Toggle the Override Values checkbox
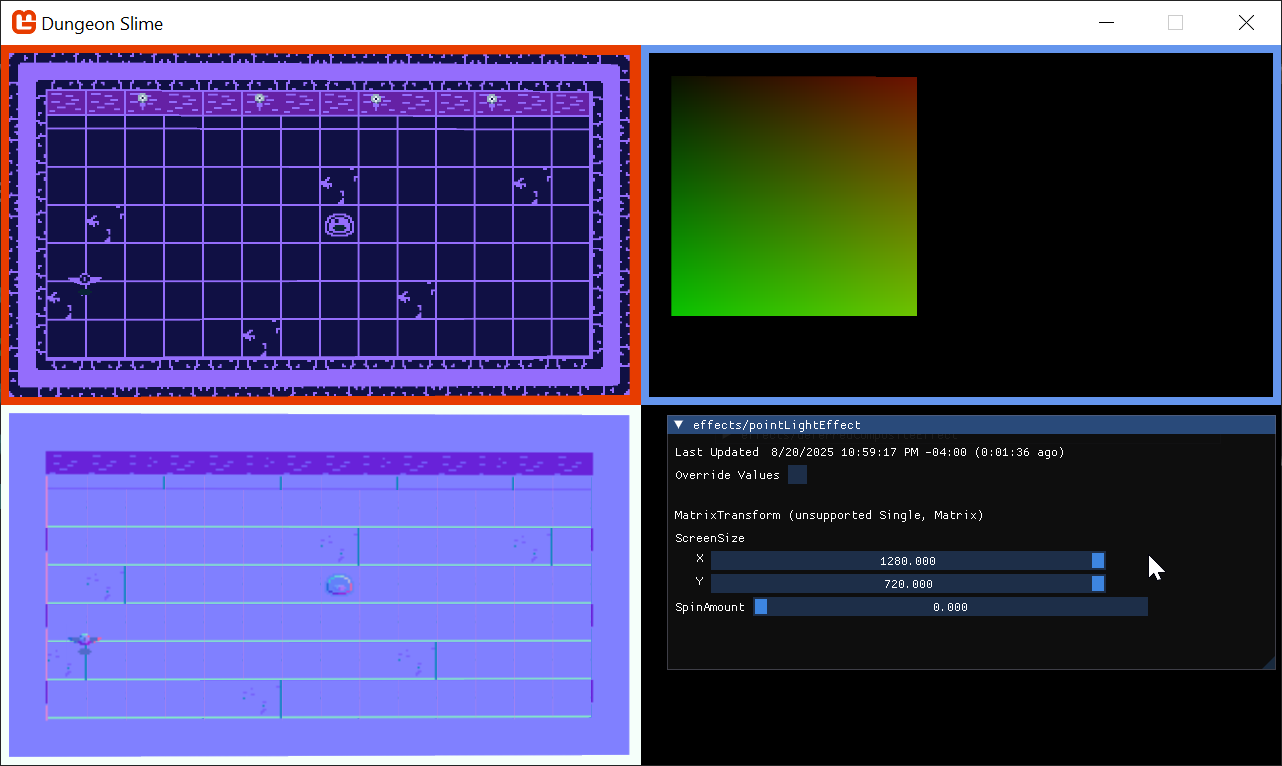This screenshot has width=1282, height=766. coord(797,475)
